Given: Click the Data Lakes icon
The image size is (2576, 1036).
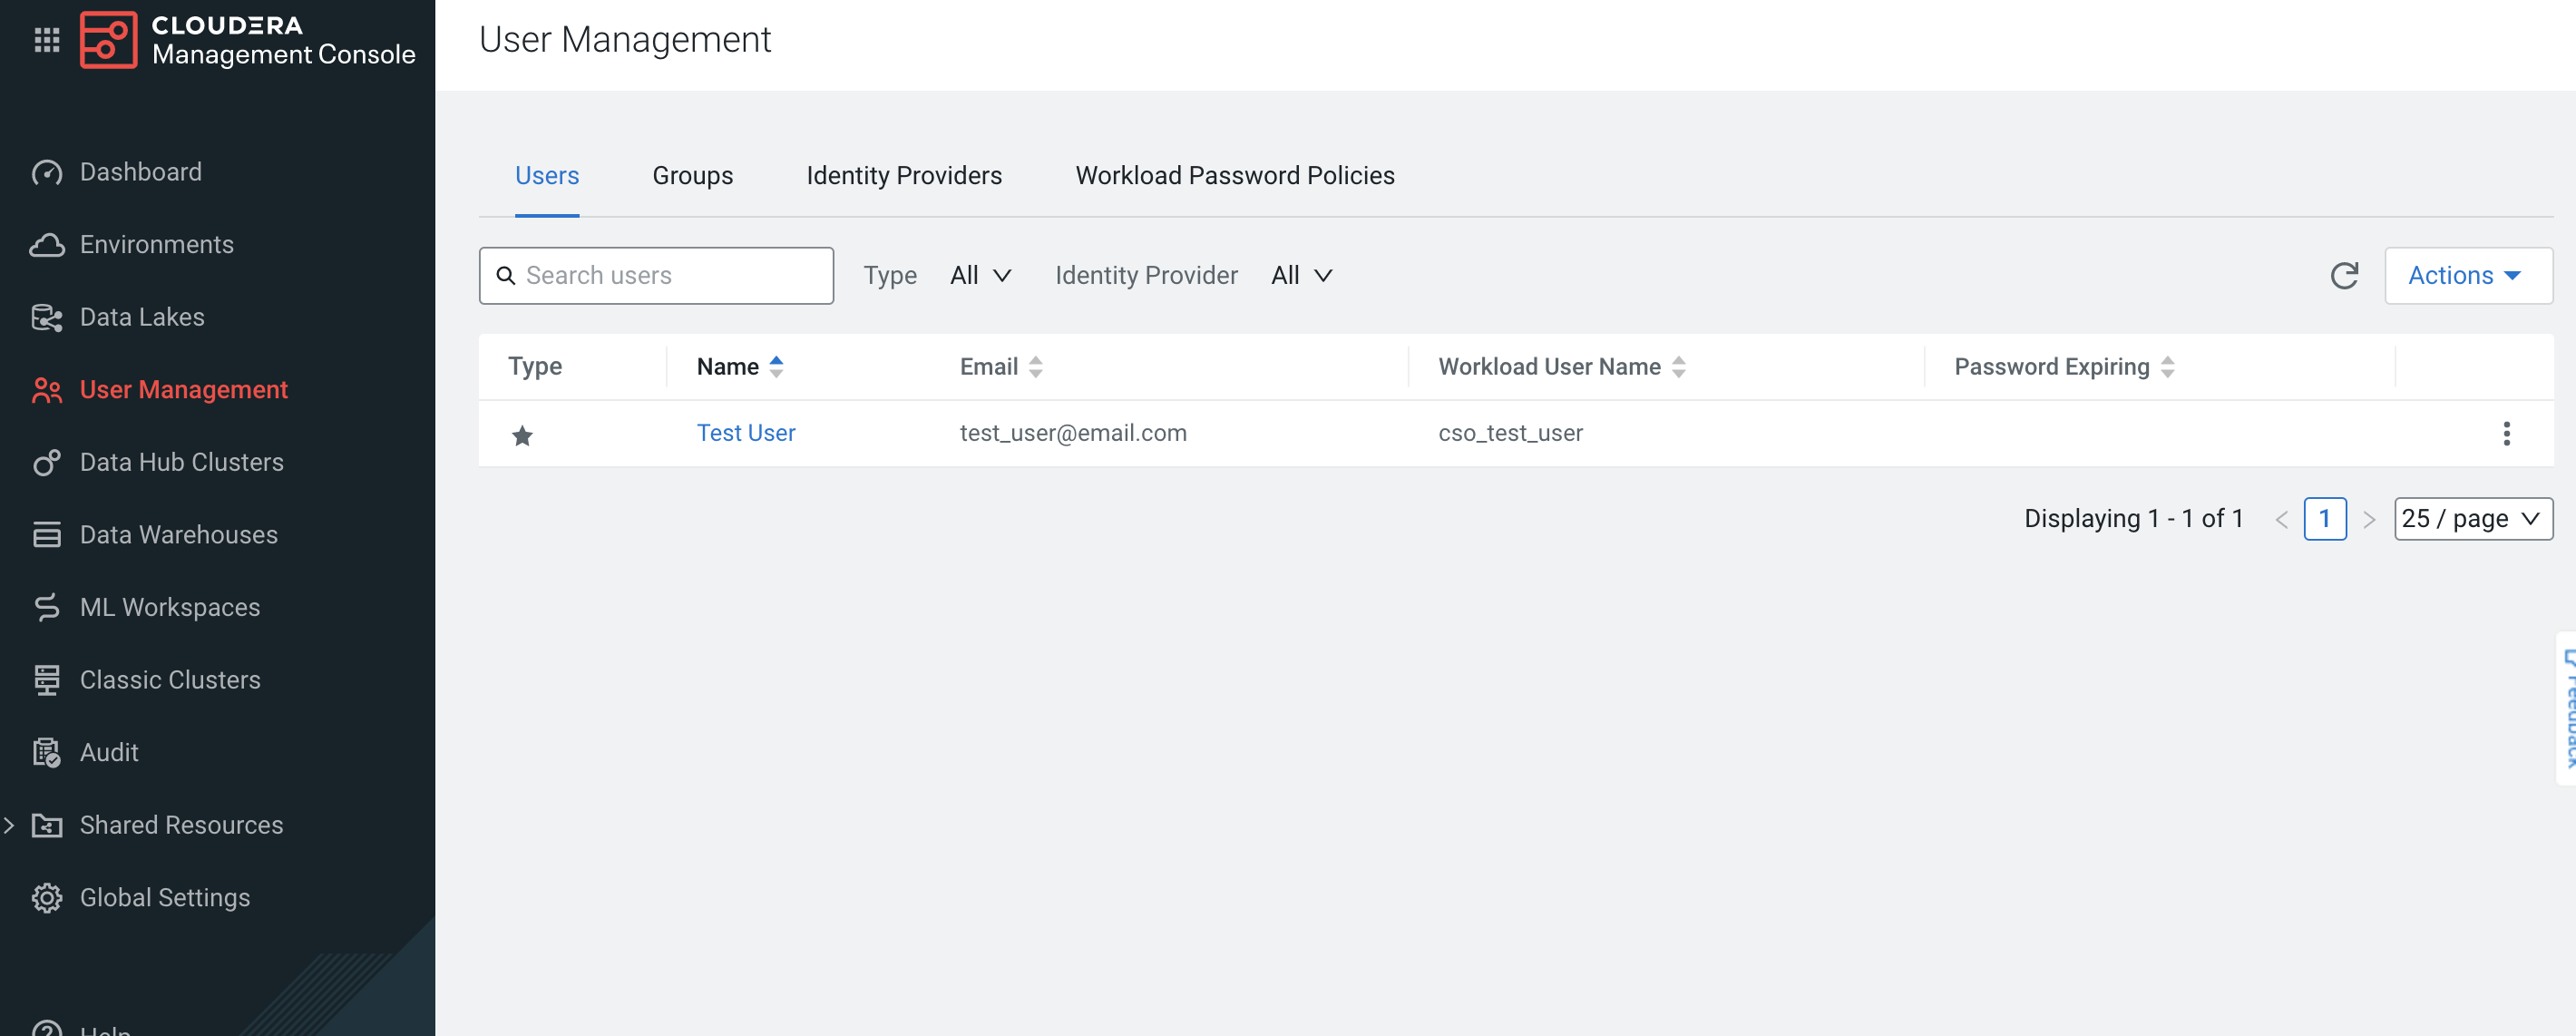Looking at the screenshot, I should [x=47, y=318].
